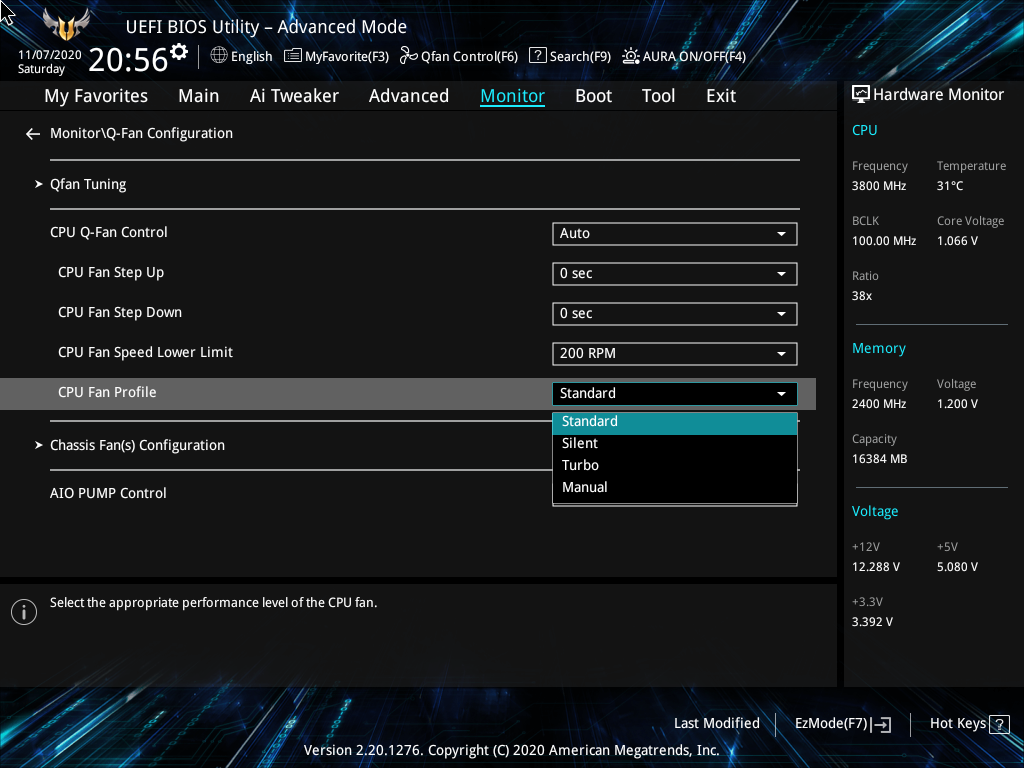Open Qfan Control(F6)
The height and width of the screenshot is (768, 1024).
(458, 56)
